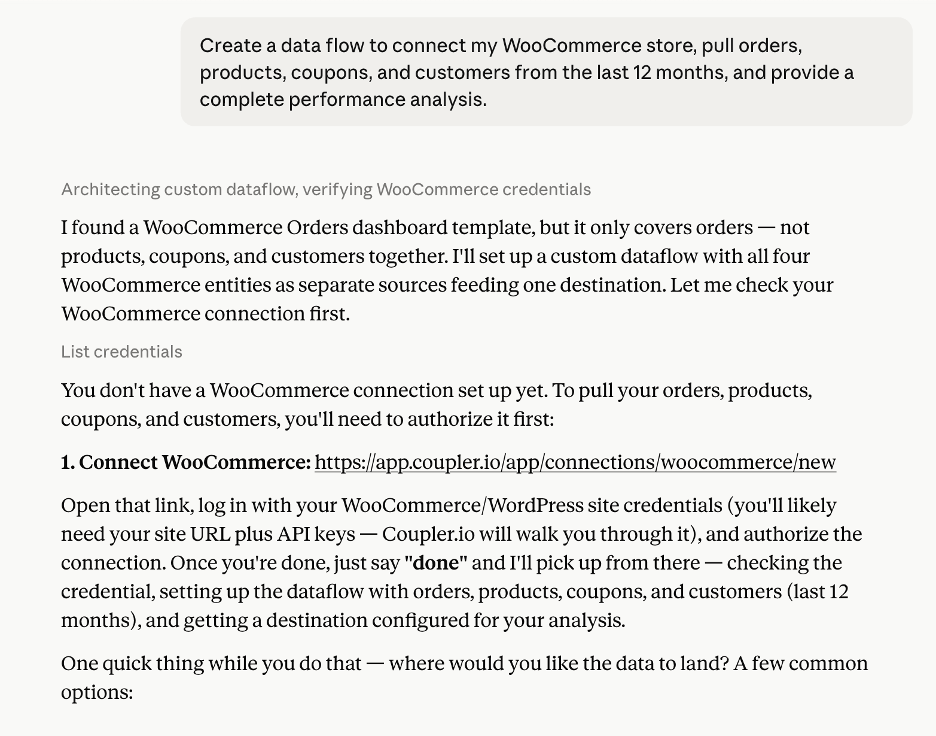Open the app.coupler.io WooCommerce connection link
Viewport: 936px width, 736px height.
pos(575,463)
